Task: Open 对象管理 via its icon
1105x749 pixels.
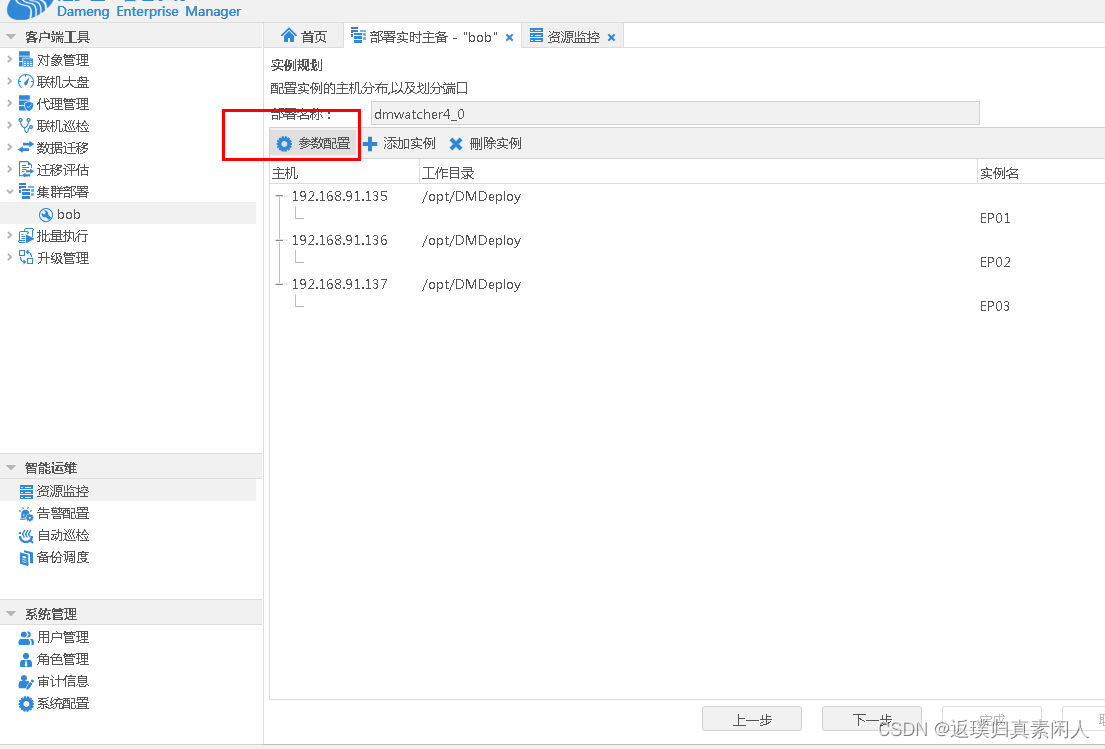Action: pos(25,60)
